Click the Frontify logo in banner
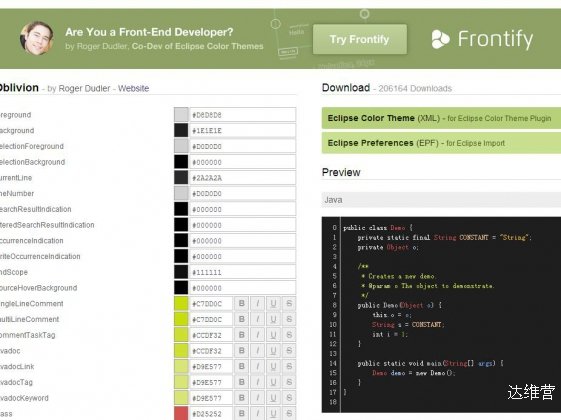Screen dimensions: 561x420 point(482,39)
